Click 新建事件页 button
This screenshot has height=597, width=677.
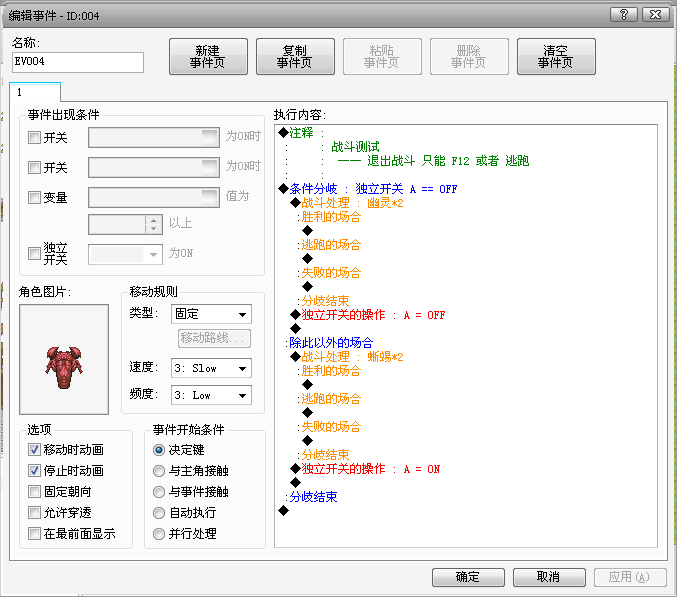point(208,57)
